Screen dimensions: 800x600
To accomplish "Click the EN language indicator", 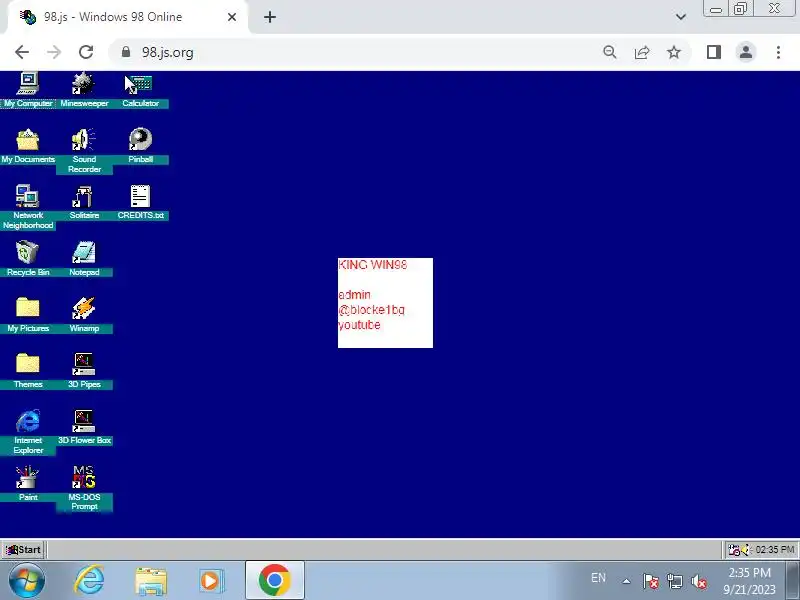I will click(x=598, y=578).
